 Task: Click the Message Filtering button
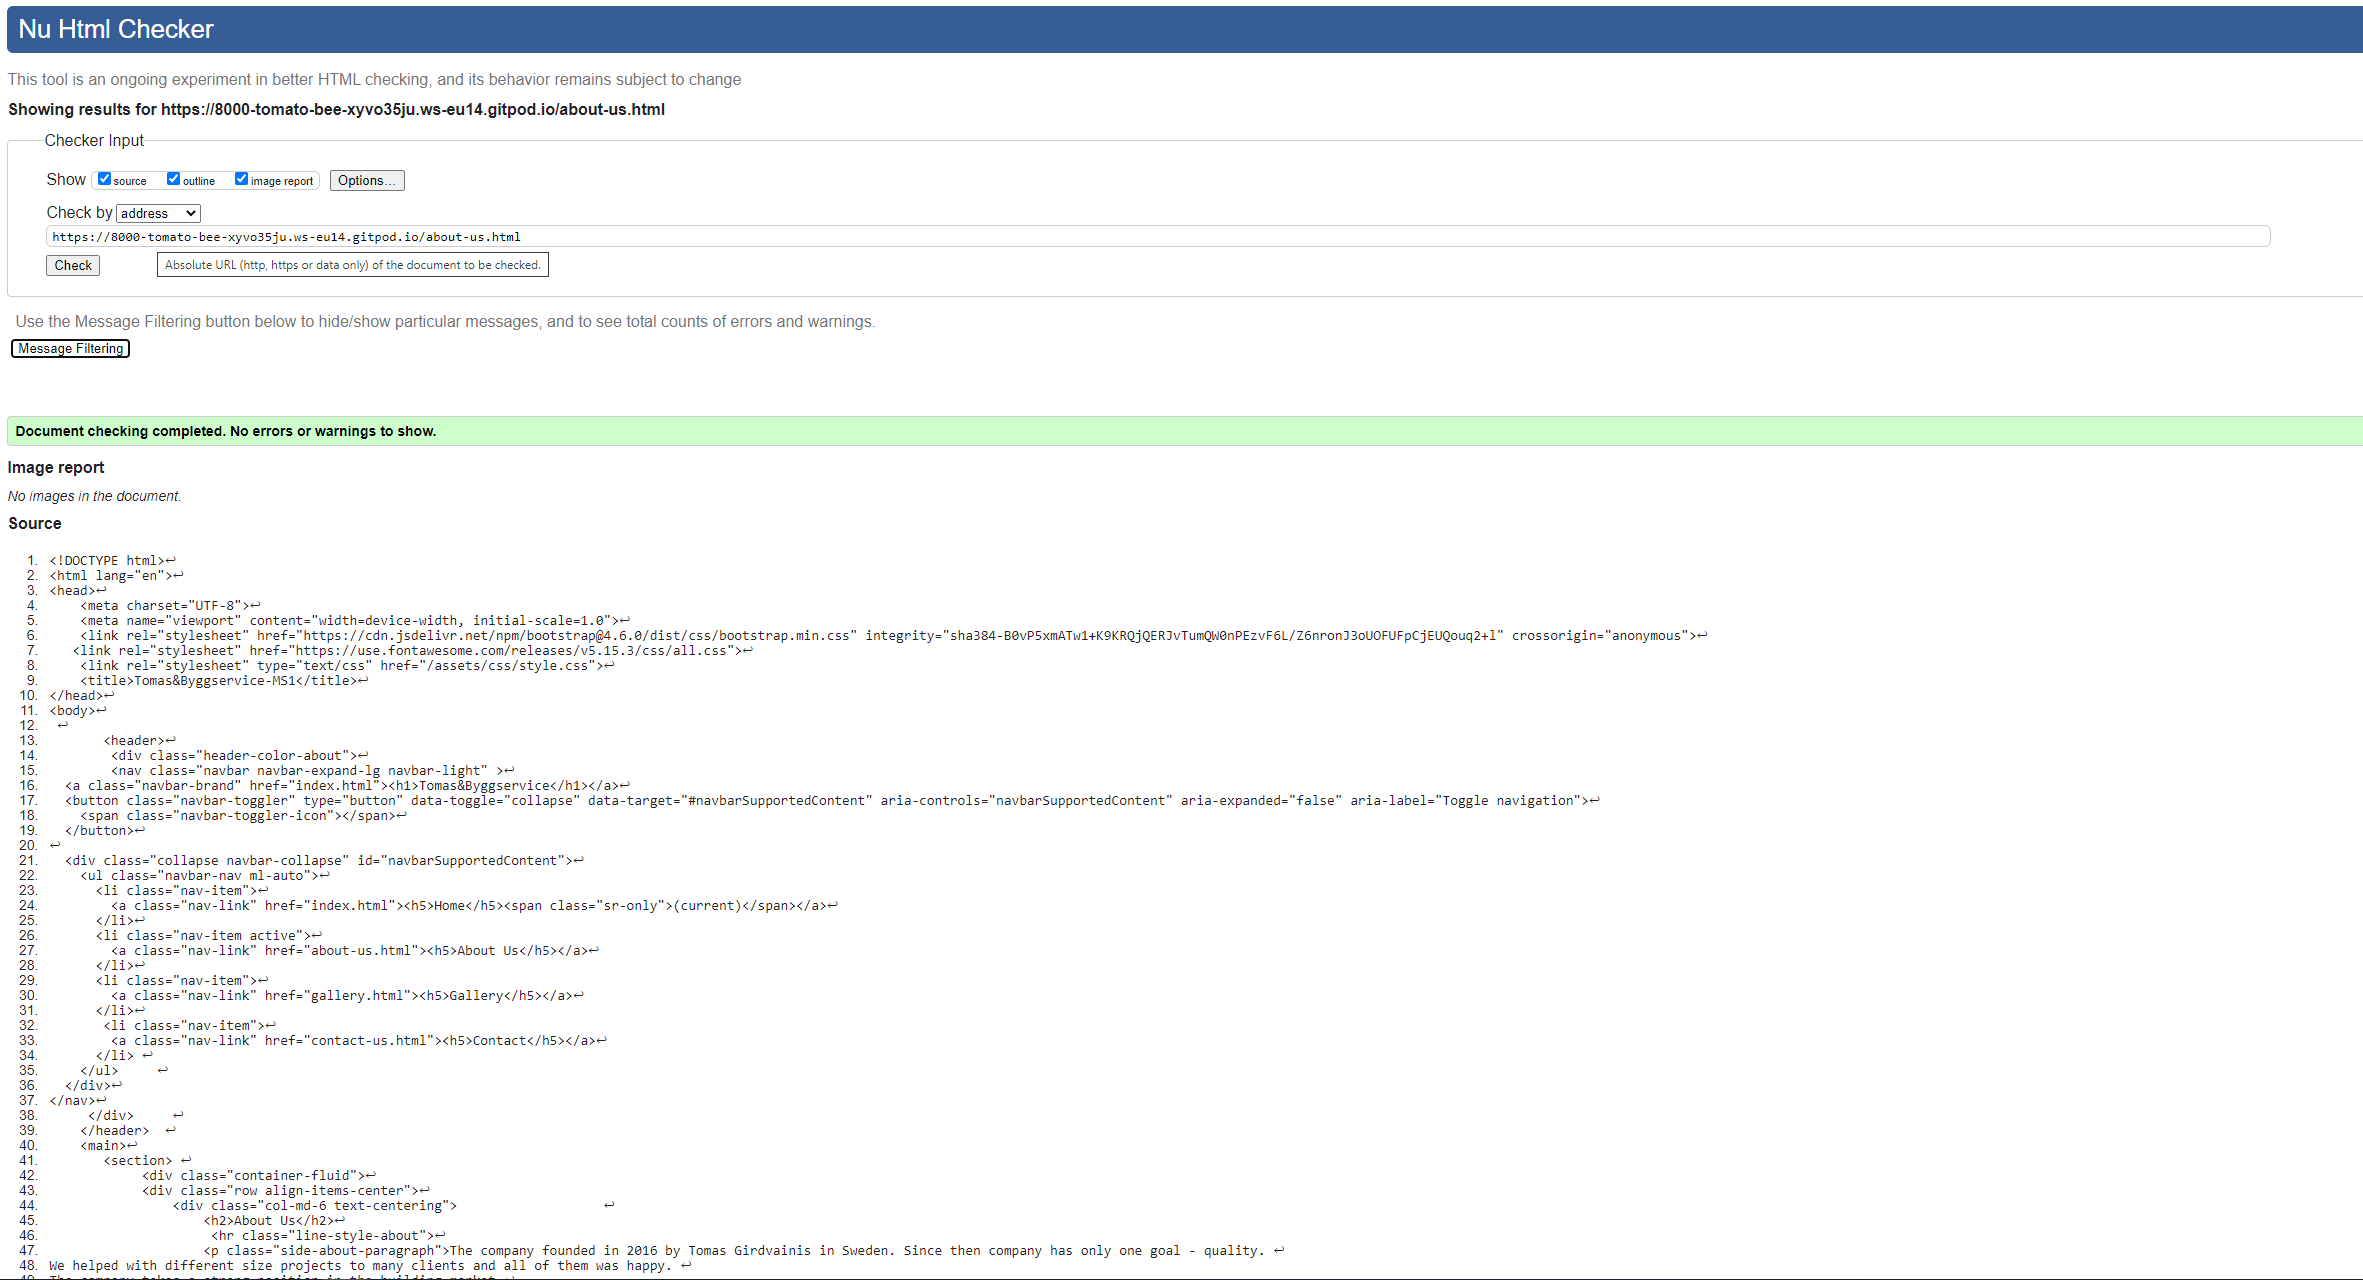[x=71, y=347]
